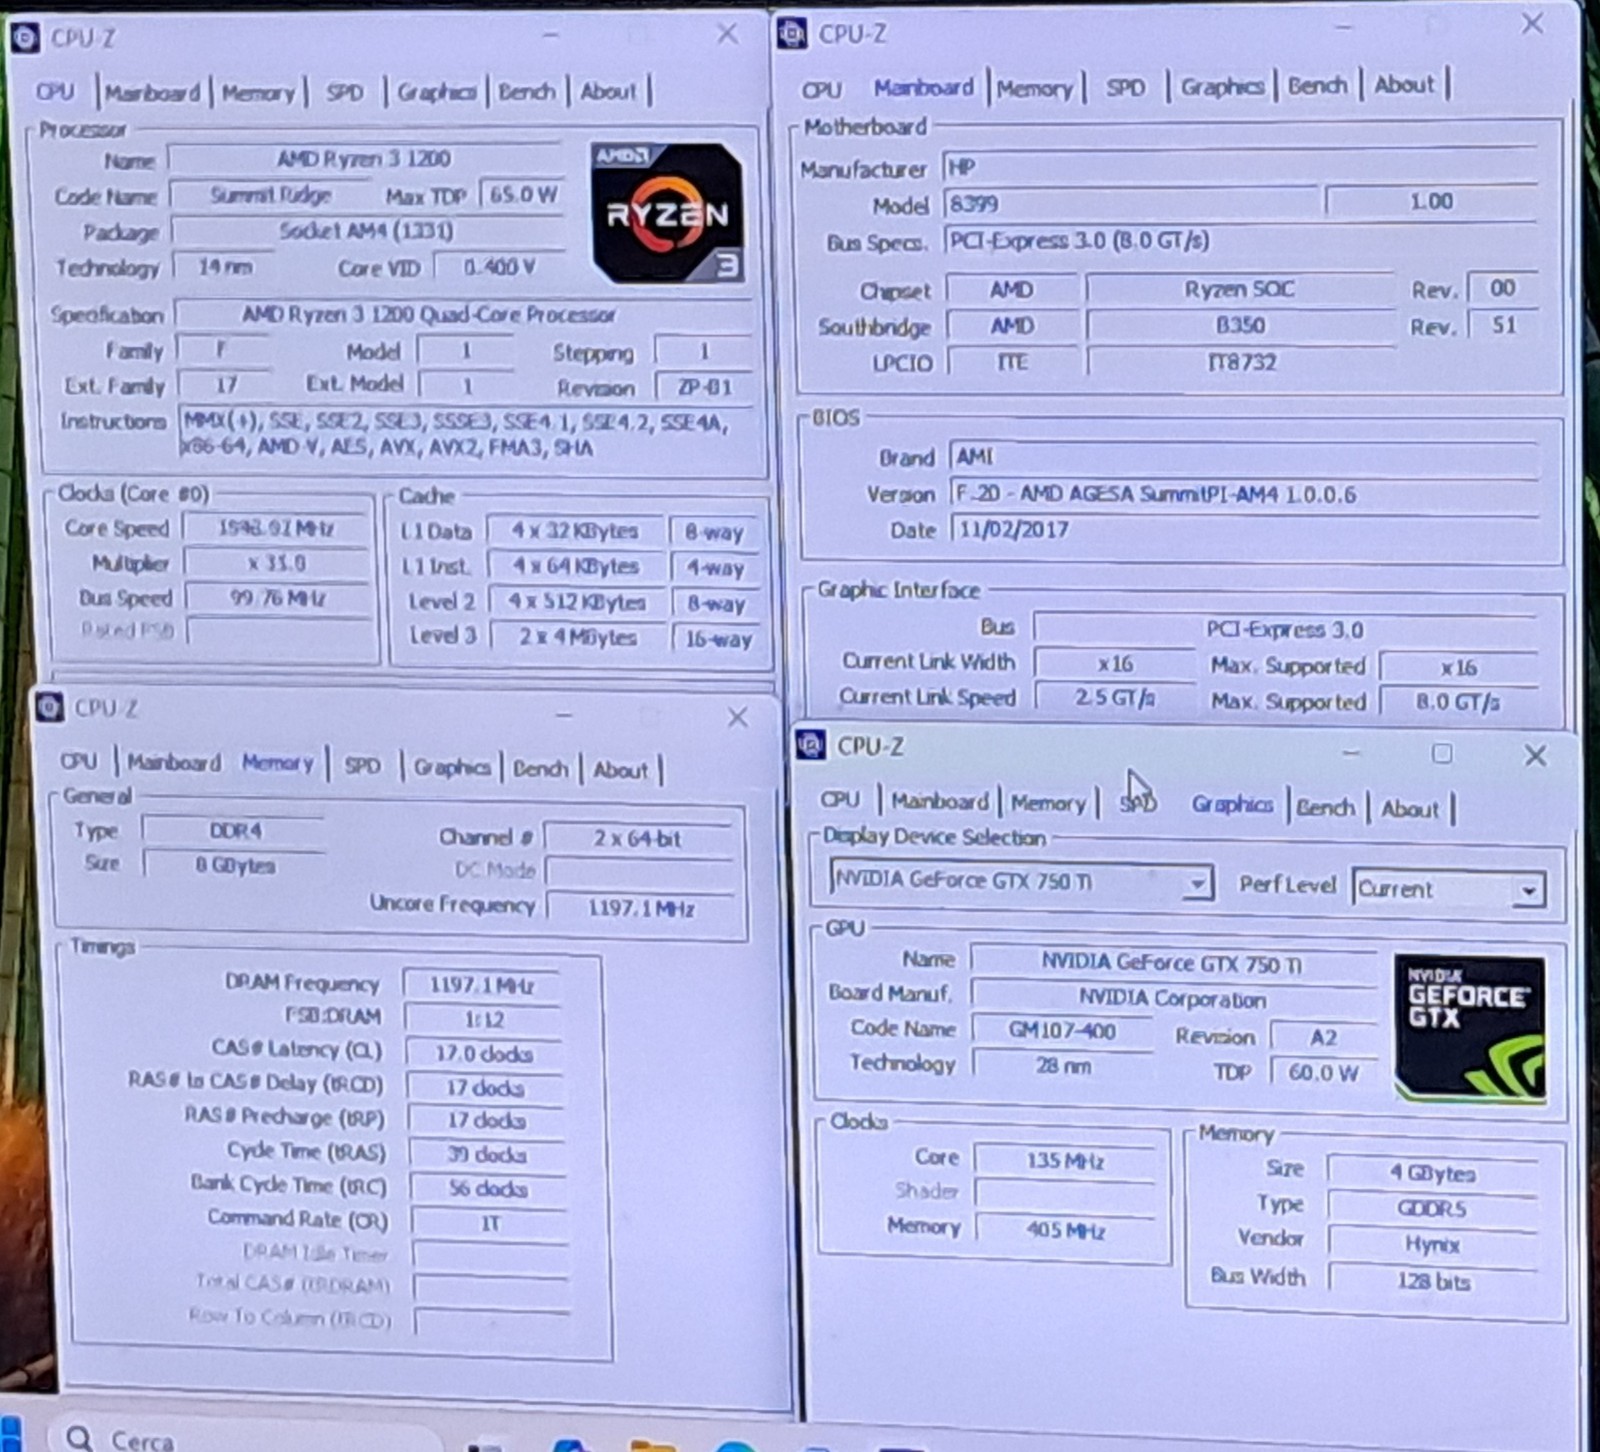Open Memory tab in the Processor window

coord(259,93)
